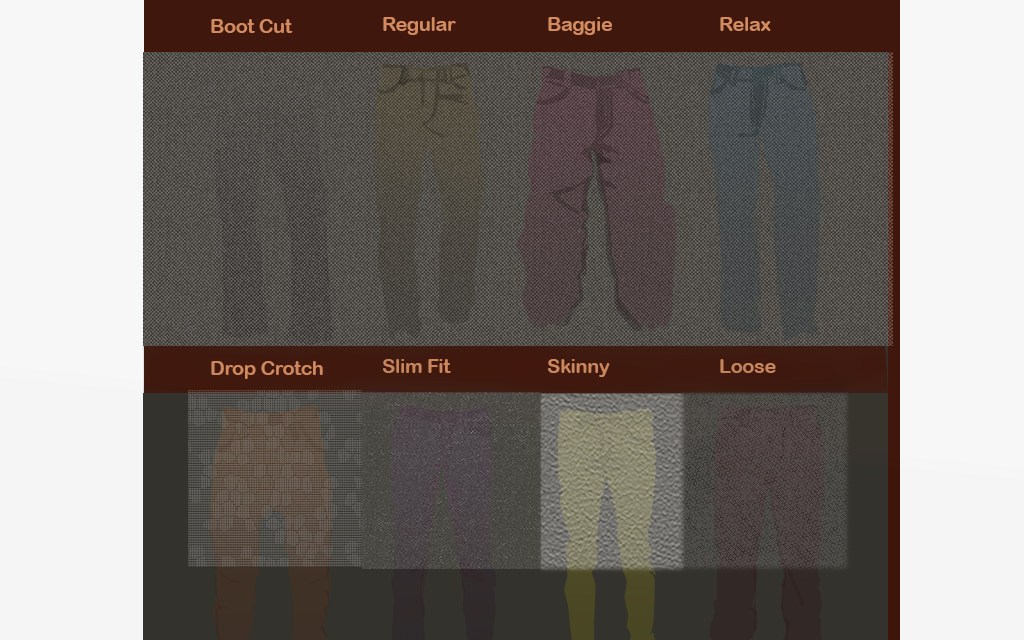Open the Regular style label
1024x640 pixels.
[x=418, y=25]
